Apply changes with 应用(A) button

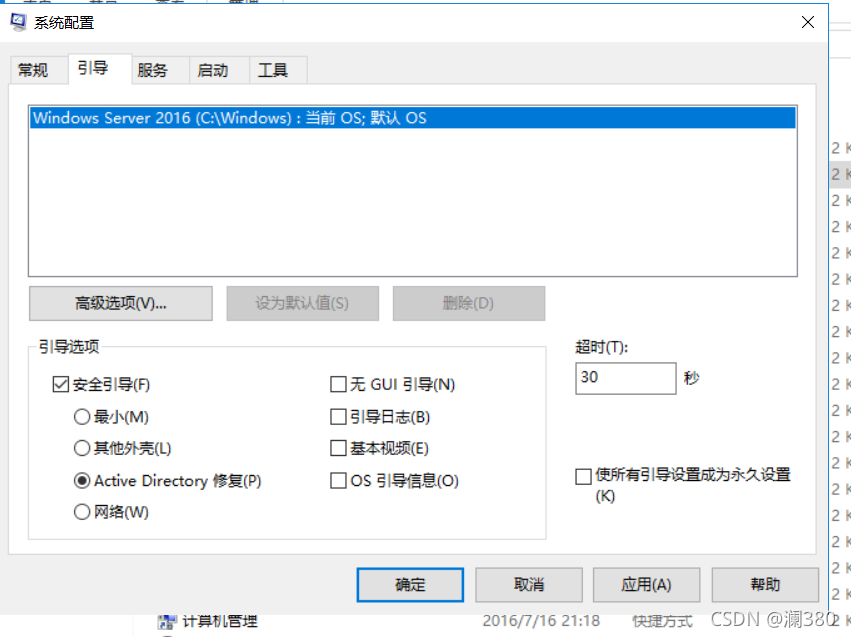click(646, 585)
